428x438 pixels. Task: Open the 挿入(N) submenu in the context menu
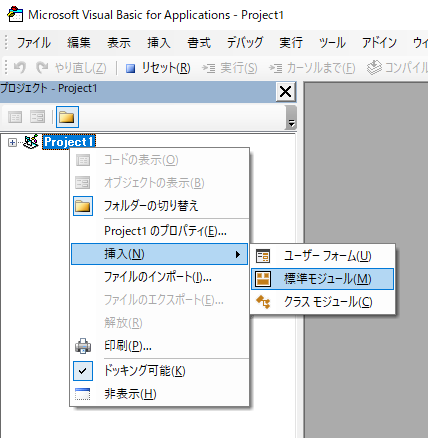tap(159, 254)
